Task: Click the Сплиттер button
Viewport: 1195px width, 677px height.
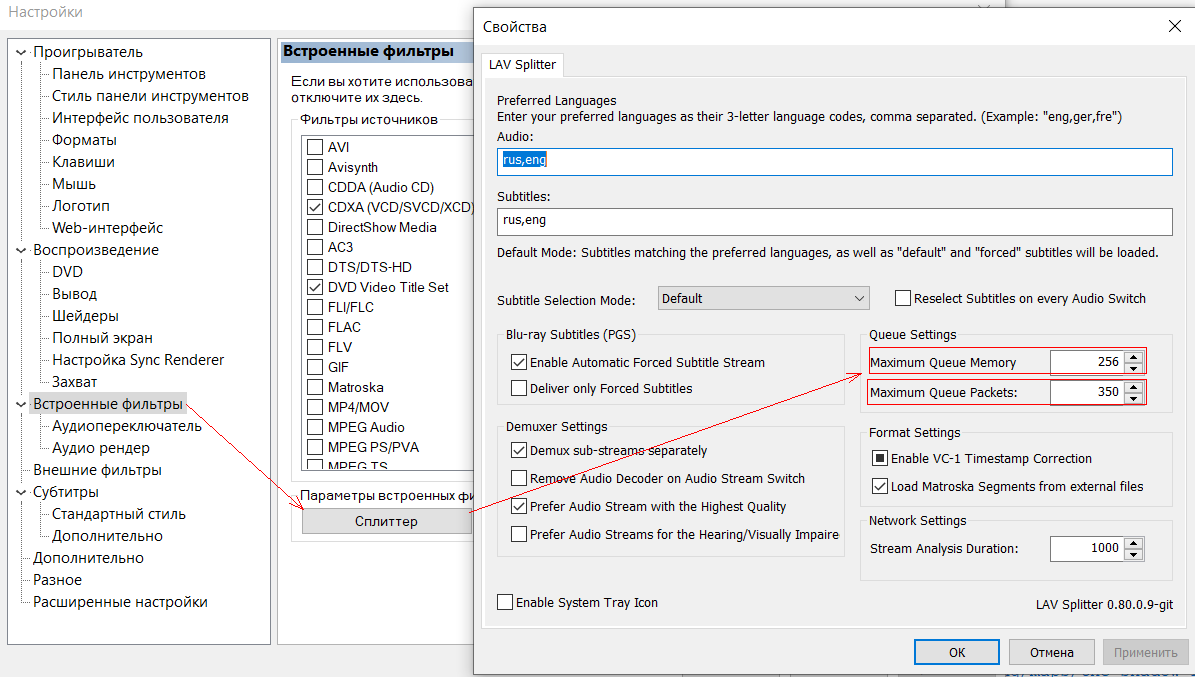Action: coord(386,522)
